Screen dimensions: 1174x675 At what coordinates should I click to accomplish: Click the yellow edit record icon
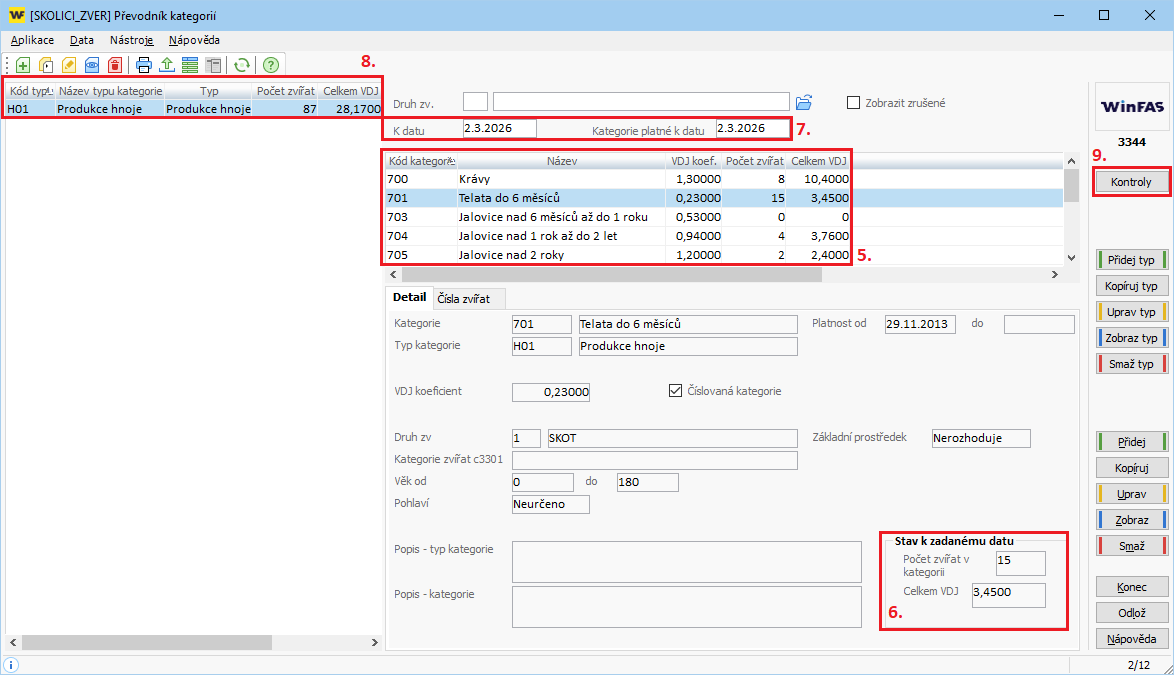coord(68,65)
